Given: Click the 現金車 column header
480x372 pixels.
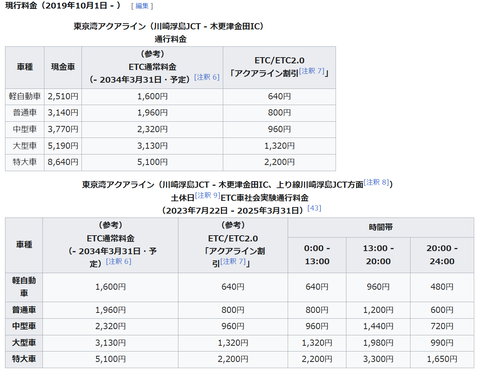Looking at the screenshot, I should (63, 67).
